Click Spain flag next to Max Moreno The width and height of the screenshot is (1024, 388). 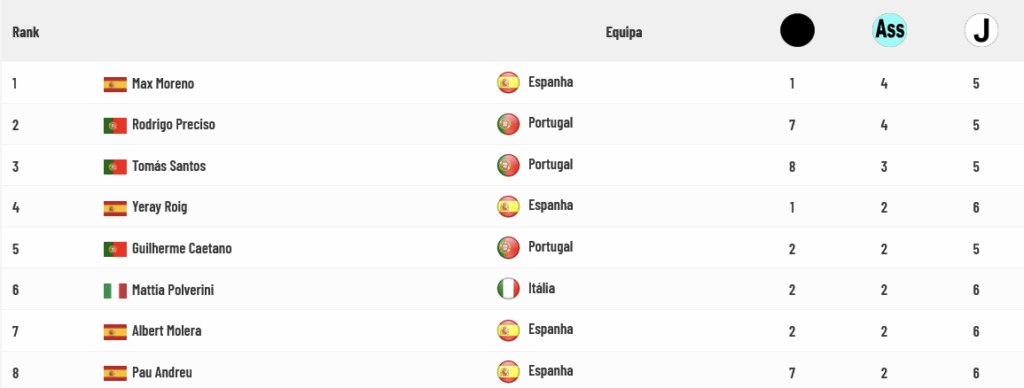click(x=115, y=84)
